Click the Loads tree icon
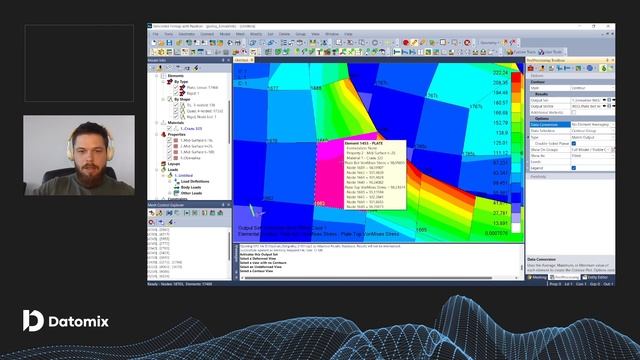 (164, 169)
